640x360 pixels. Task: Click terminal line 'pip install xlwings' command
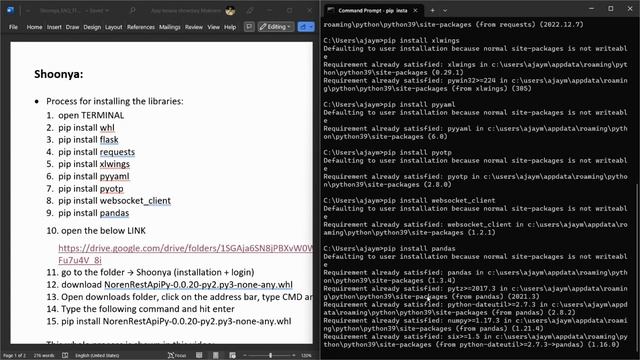pyautogui.click(x=422, y=40)
